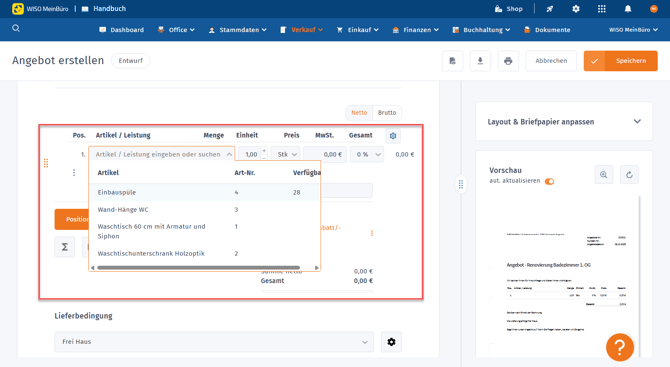Download the offer with download icon
Image resolution: width=670 pixels, height=367 pixels.
480,61
